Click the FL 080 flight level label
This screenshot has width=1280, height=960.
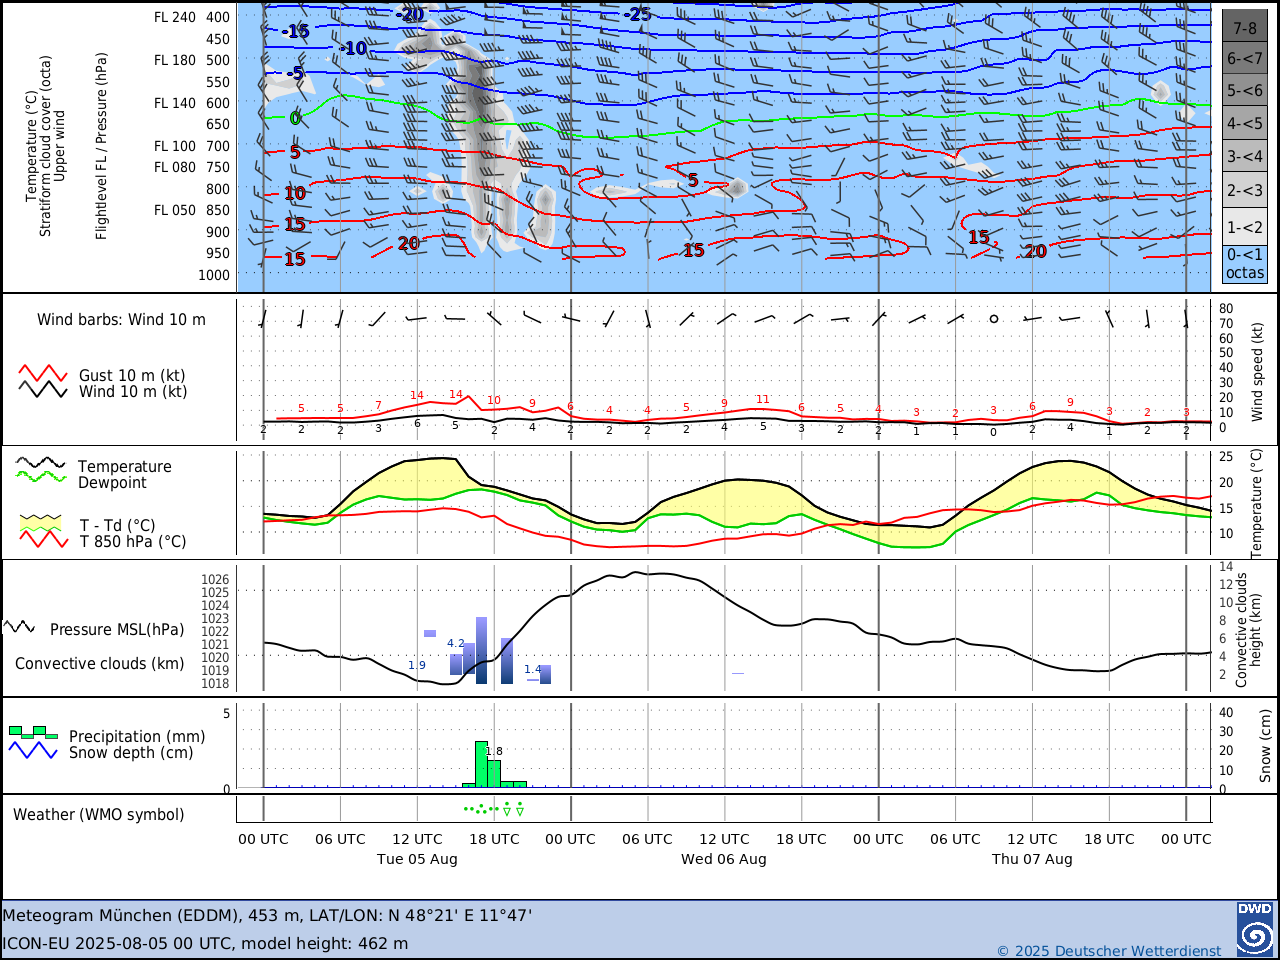point(175,167)
